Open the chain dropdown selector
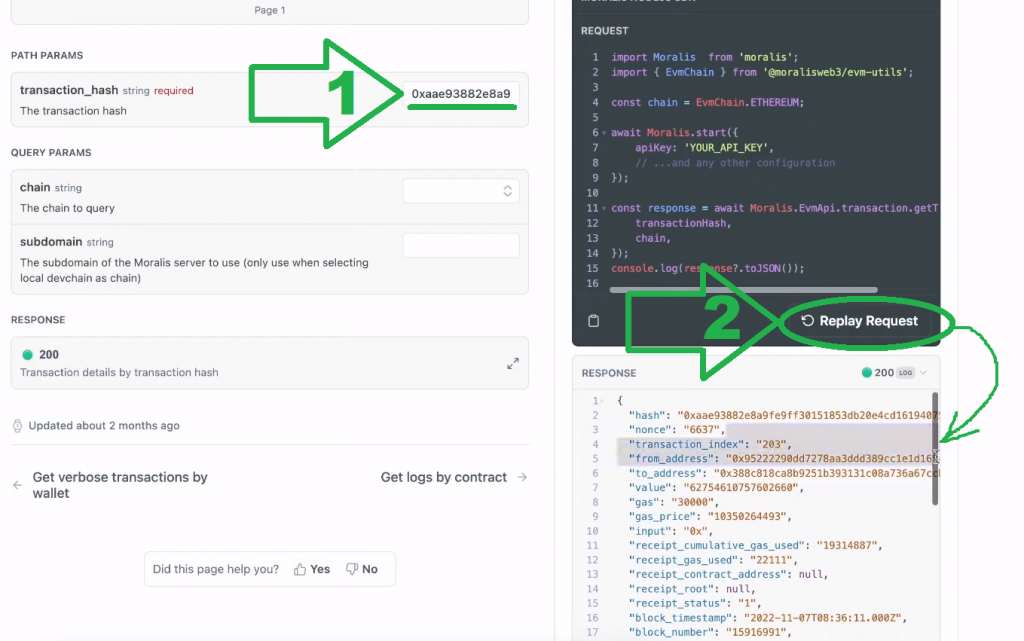Image resolution: width=1024 pixels, height=641 pixels. click(460, 191)
